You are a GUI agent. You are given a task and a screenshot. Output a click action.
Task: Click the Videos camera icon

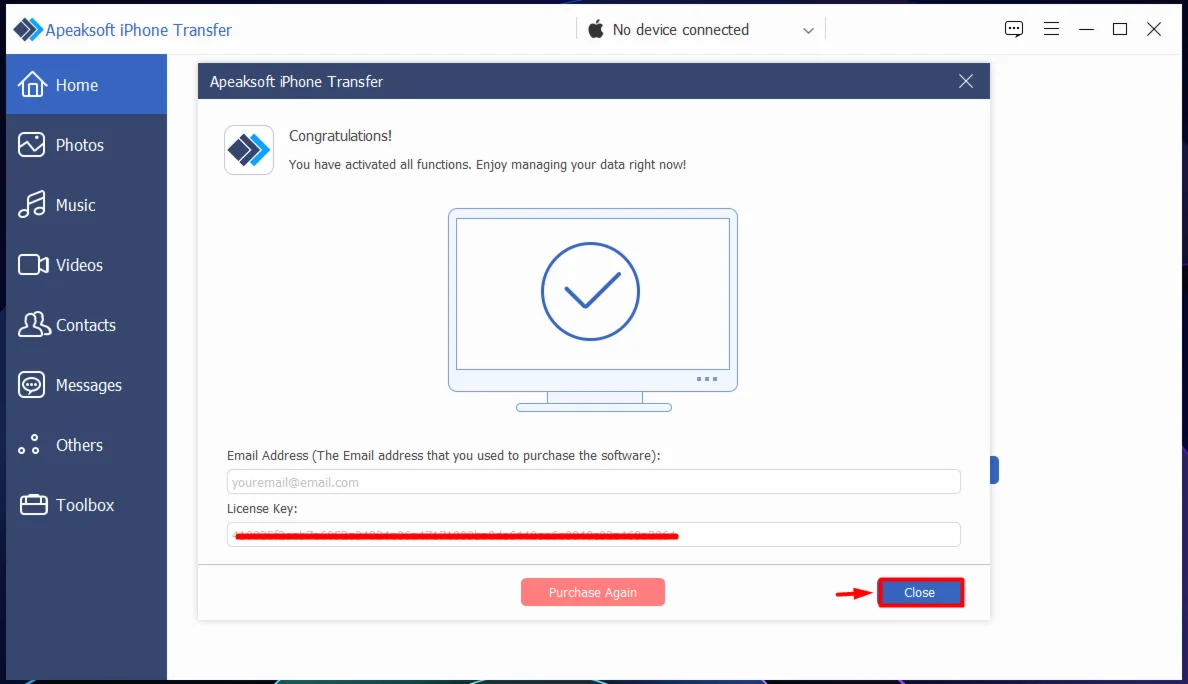point(33,264)
